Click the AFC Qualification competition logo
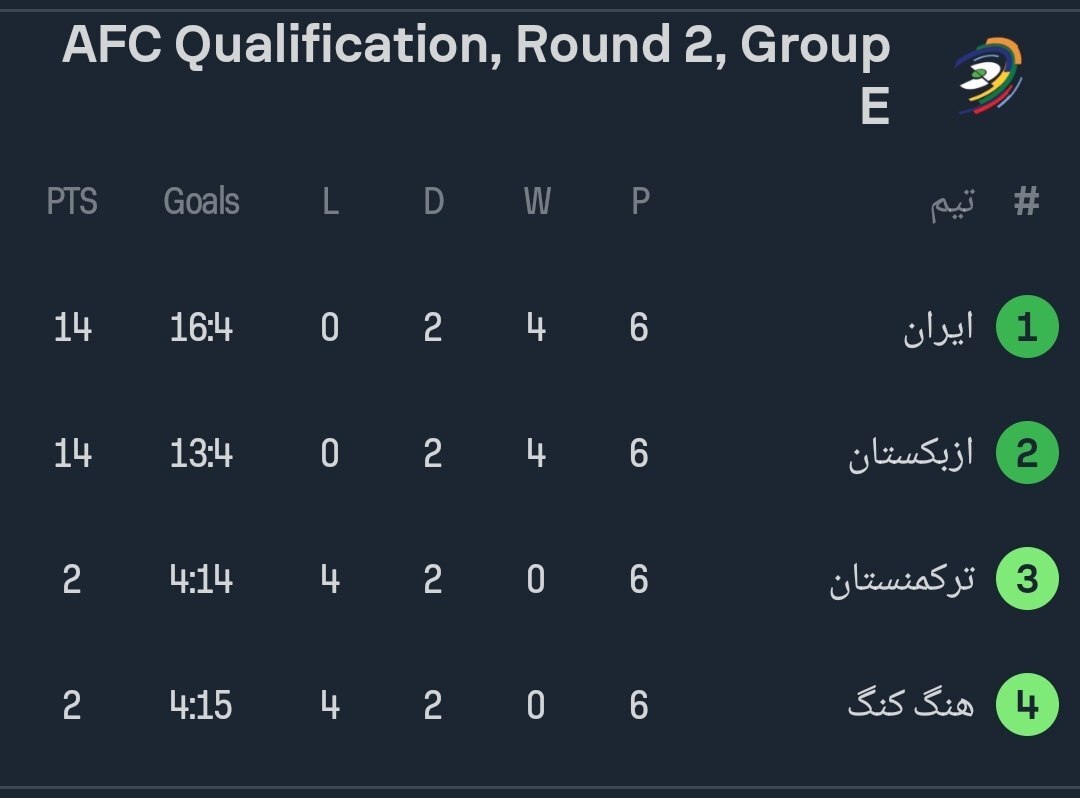The width and height of the screenshot is (1080, 798). 987,77
